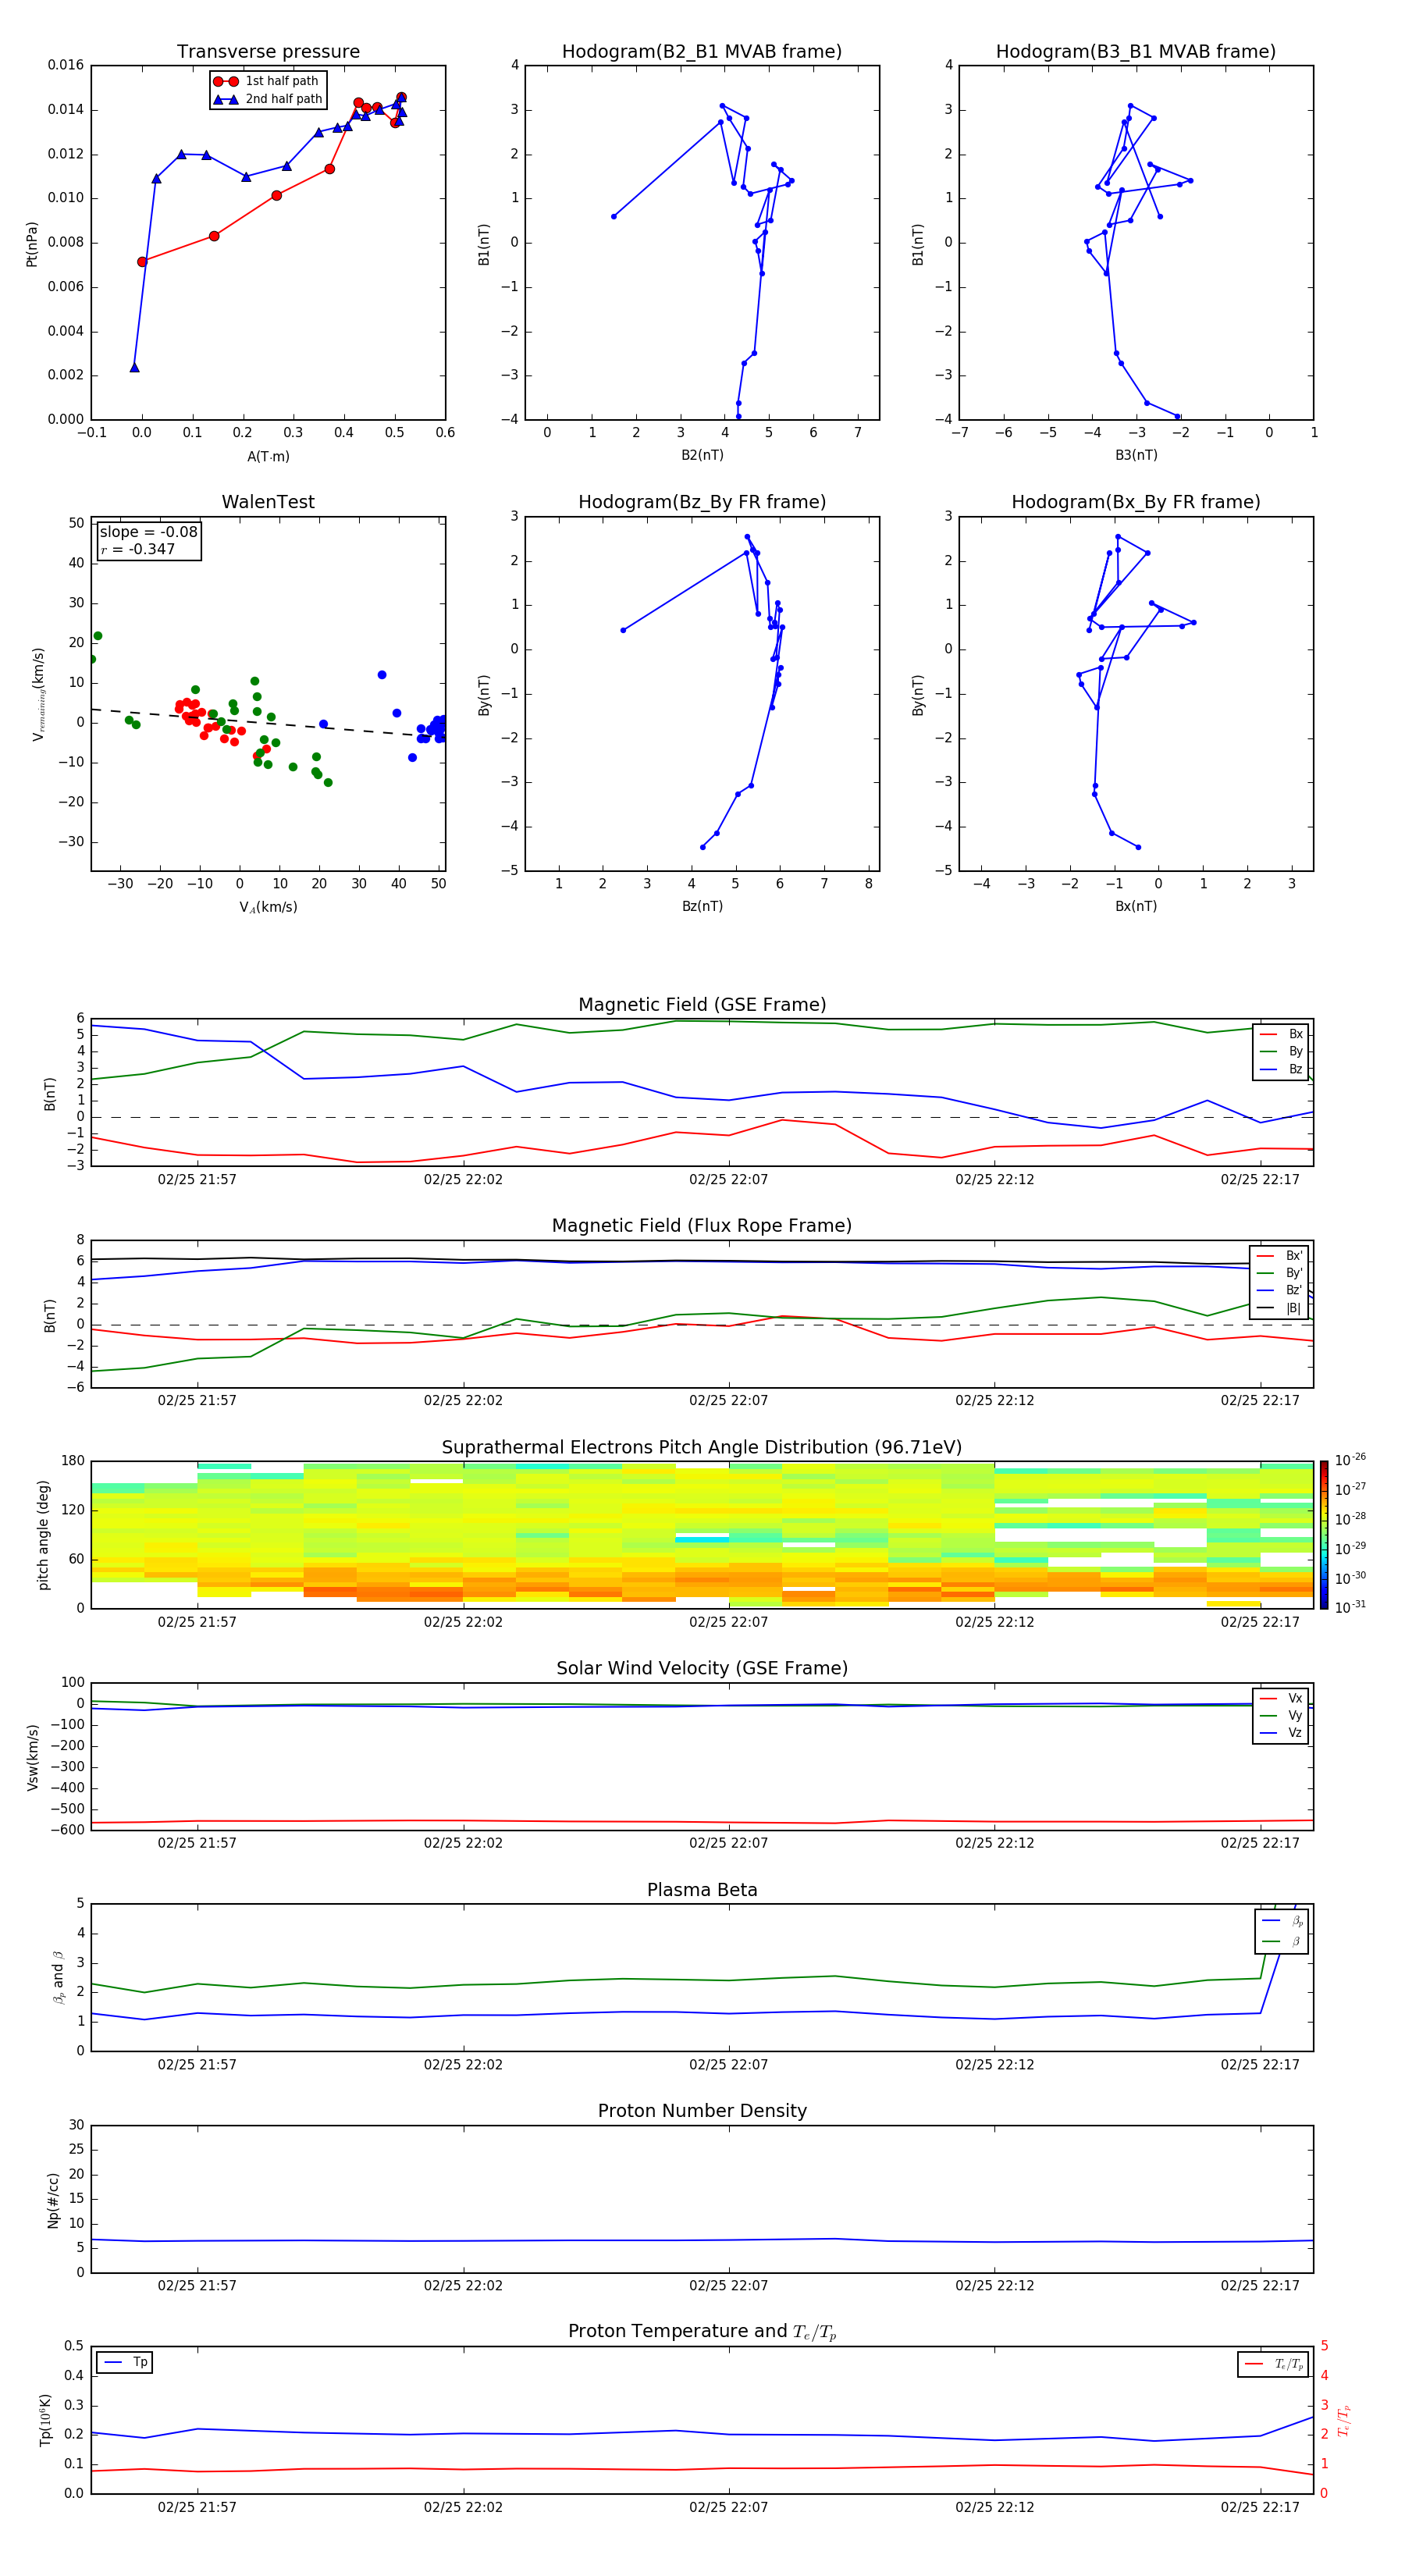Click the 'B2(nT)' x-axis label
The image size is (1405, 2576).
point(702,455)
